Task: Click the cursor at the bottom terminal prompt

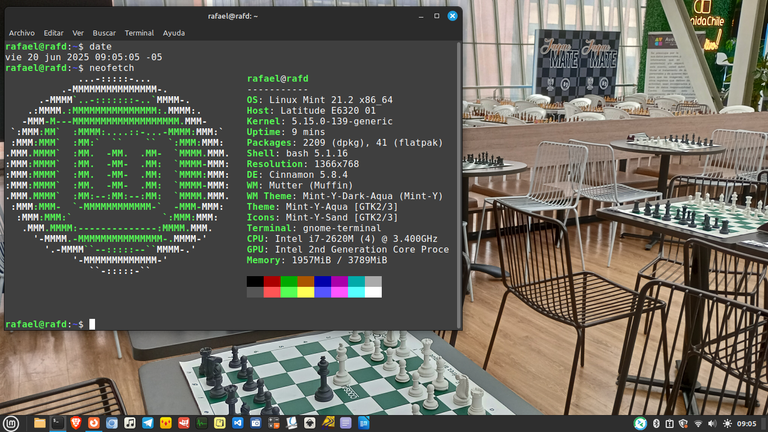Action: (x=92, y=324)
